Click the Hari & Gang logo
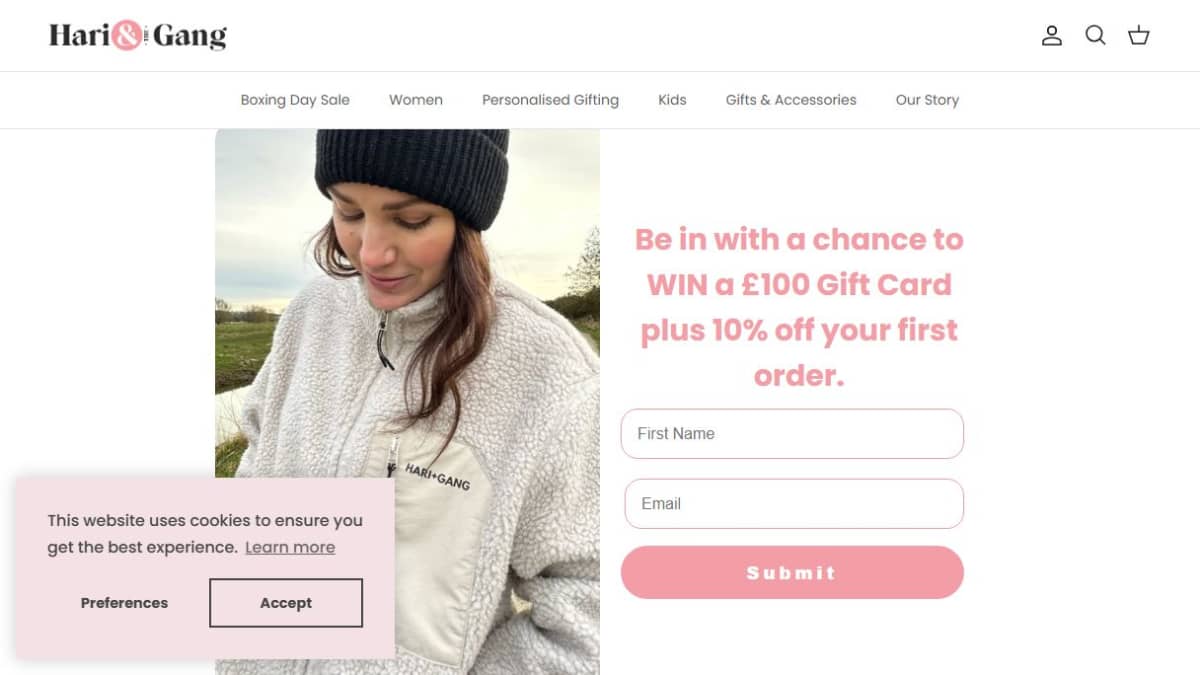The image size is (1200, 675). click(138, 36)
